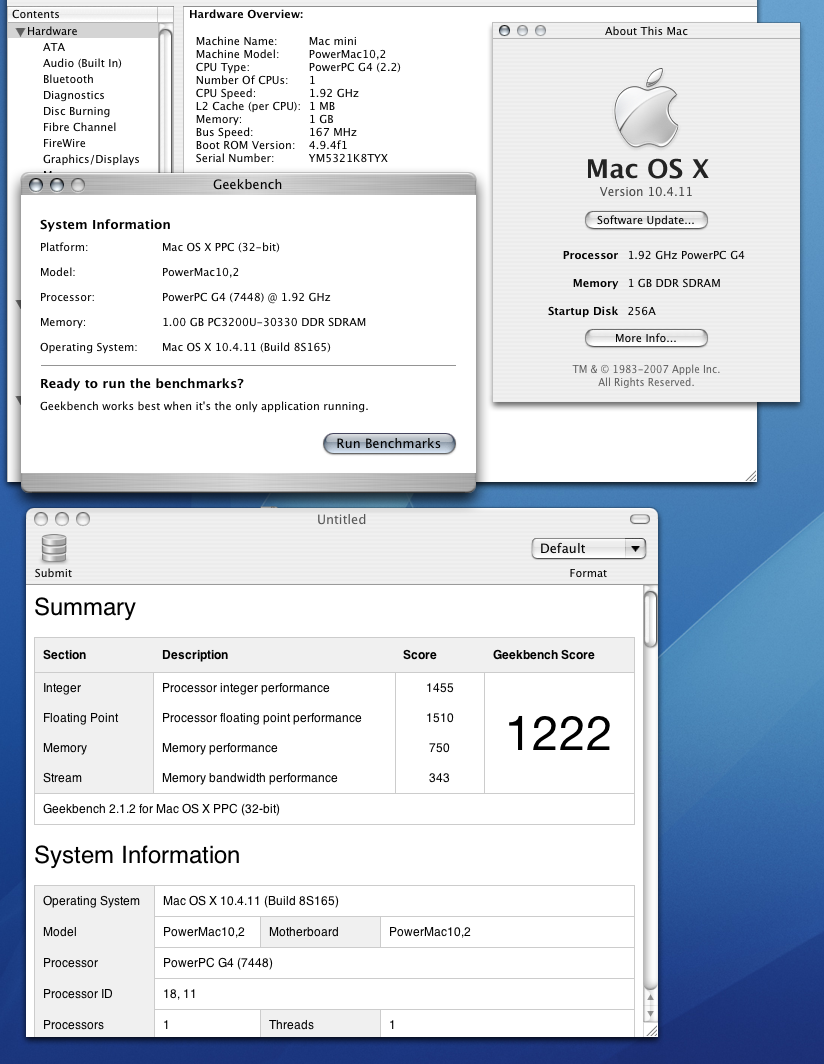Click the Stream score 343
This screenshot has height=1064, width=824.
(x=439, y=778)
